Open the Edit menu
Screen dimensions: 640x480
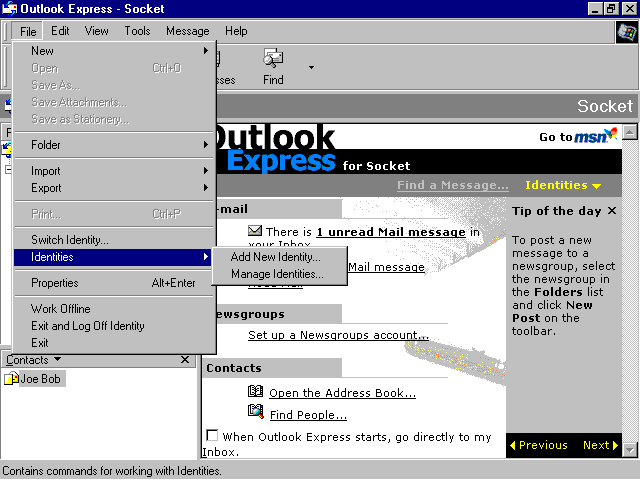[60, 31]
